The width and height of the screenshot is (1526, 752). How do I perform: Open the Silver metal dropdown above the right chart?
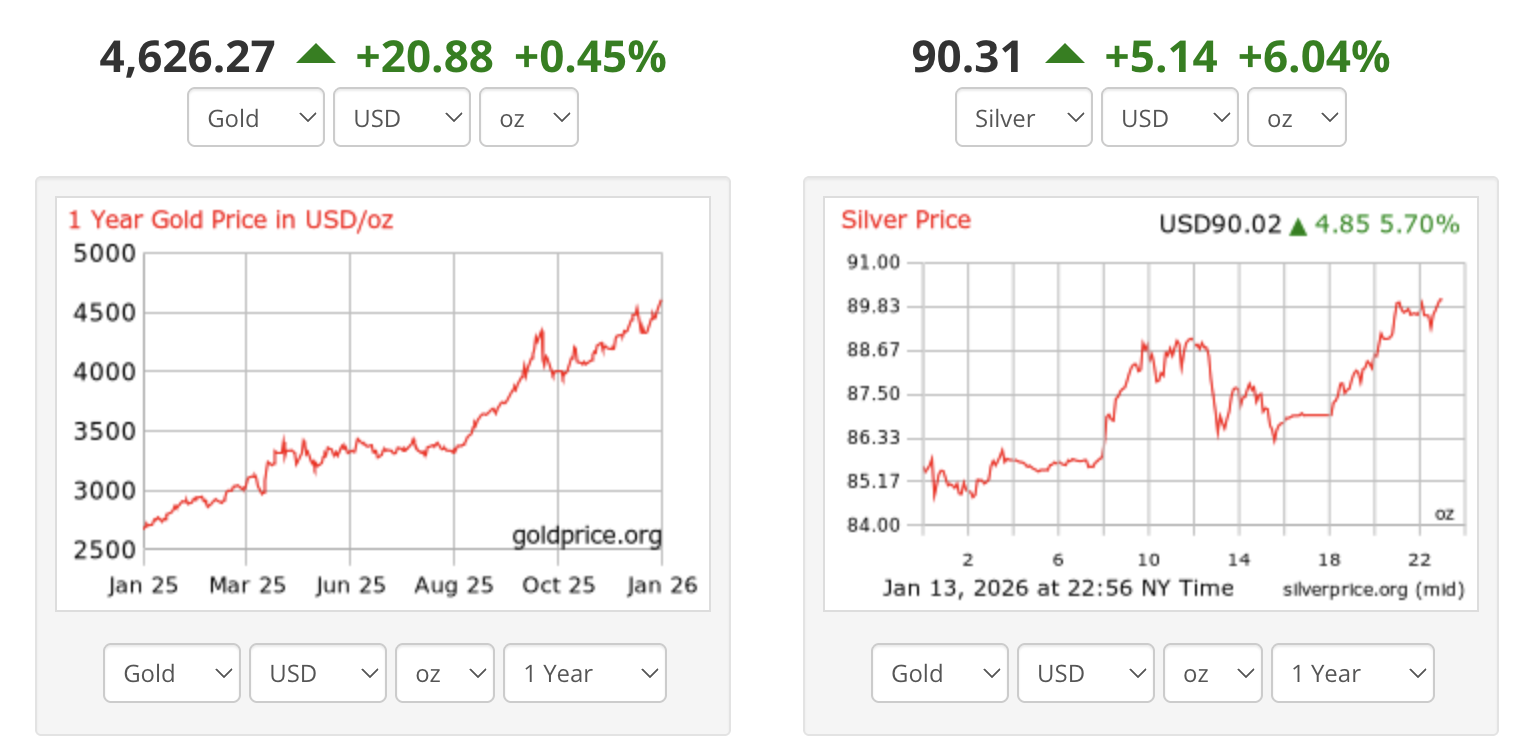click(x=1023, y=116)
